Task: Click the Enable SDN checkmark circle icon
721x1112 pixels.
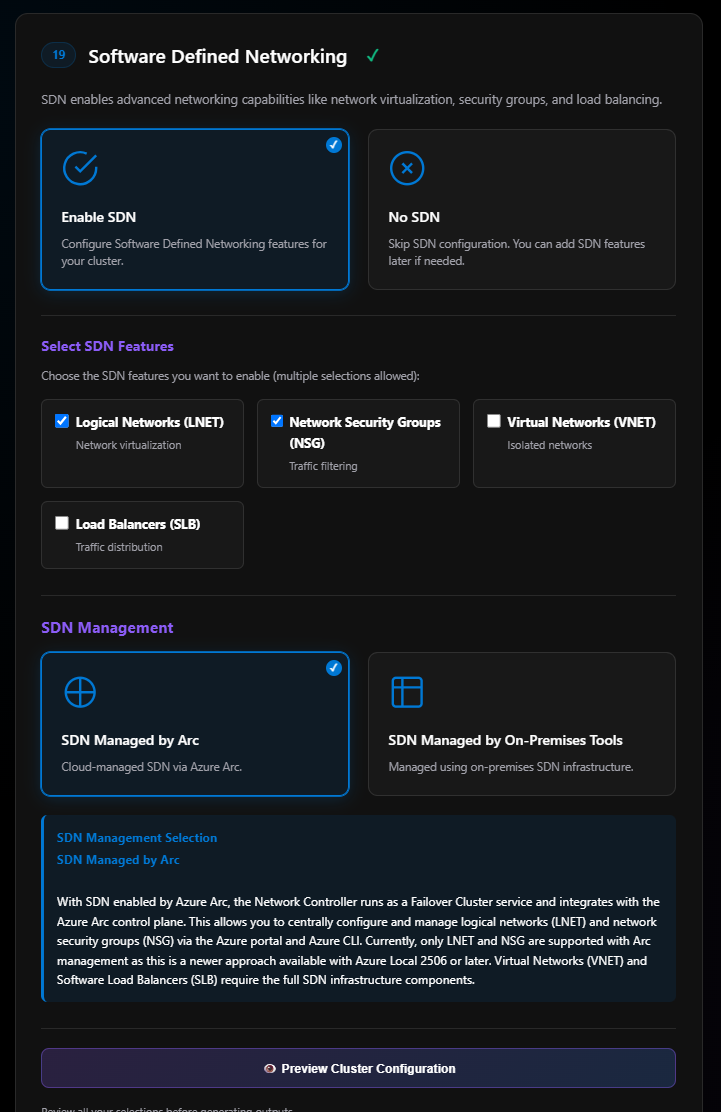Action: pos(80,168)
